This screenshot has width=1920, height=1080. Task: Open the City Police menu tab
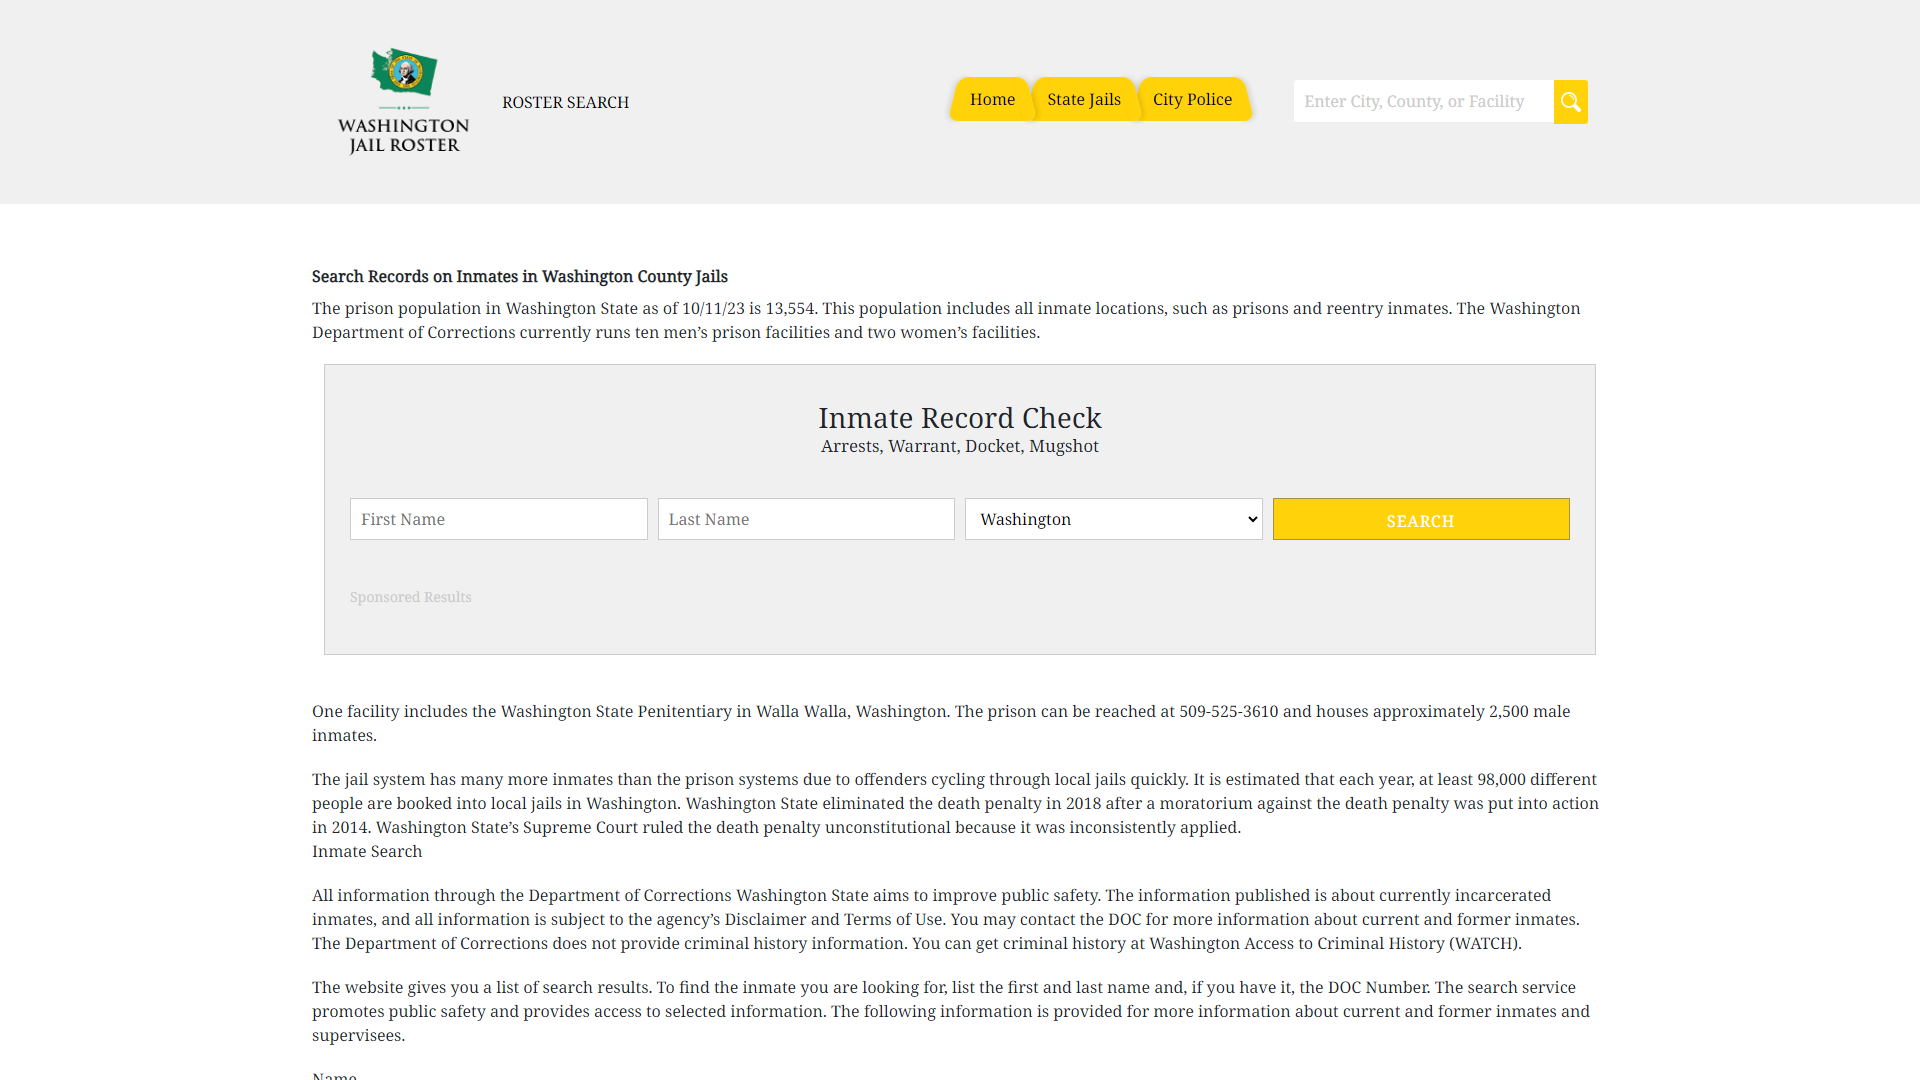(x=1192, y=99)
